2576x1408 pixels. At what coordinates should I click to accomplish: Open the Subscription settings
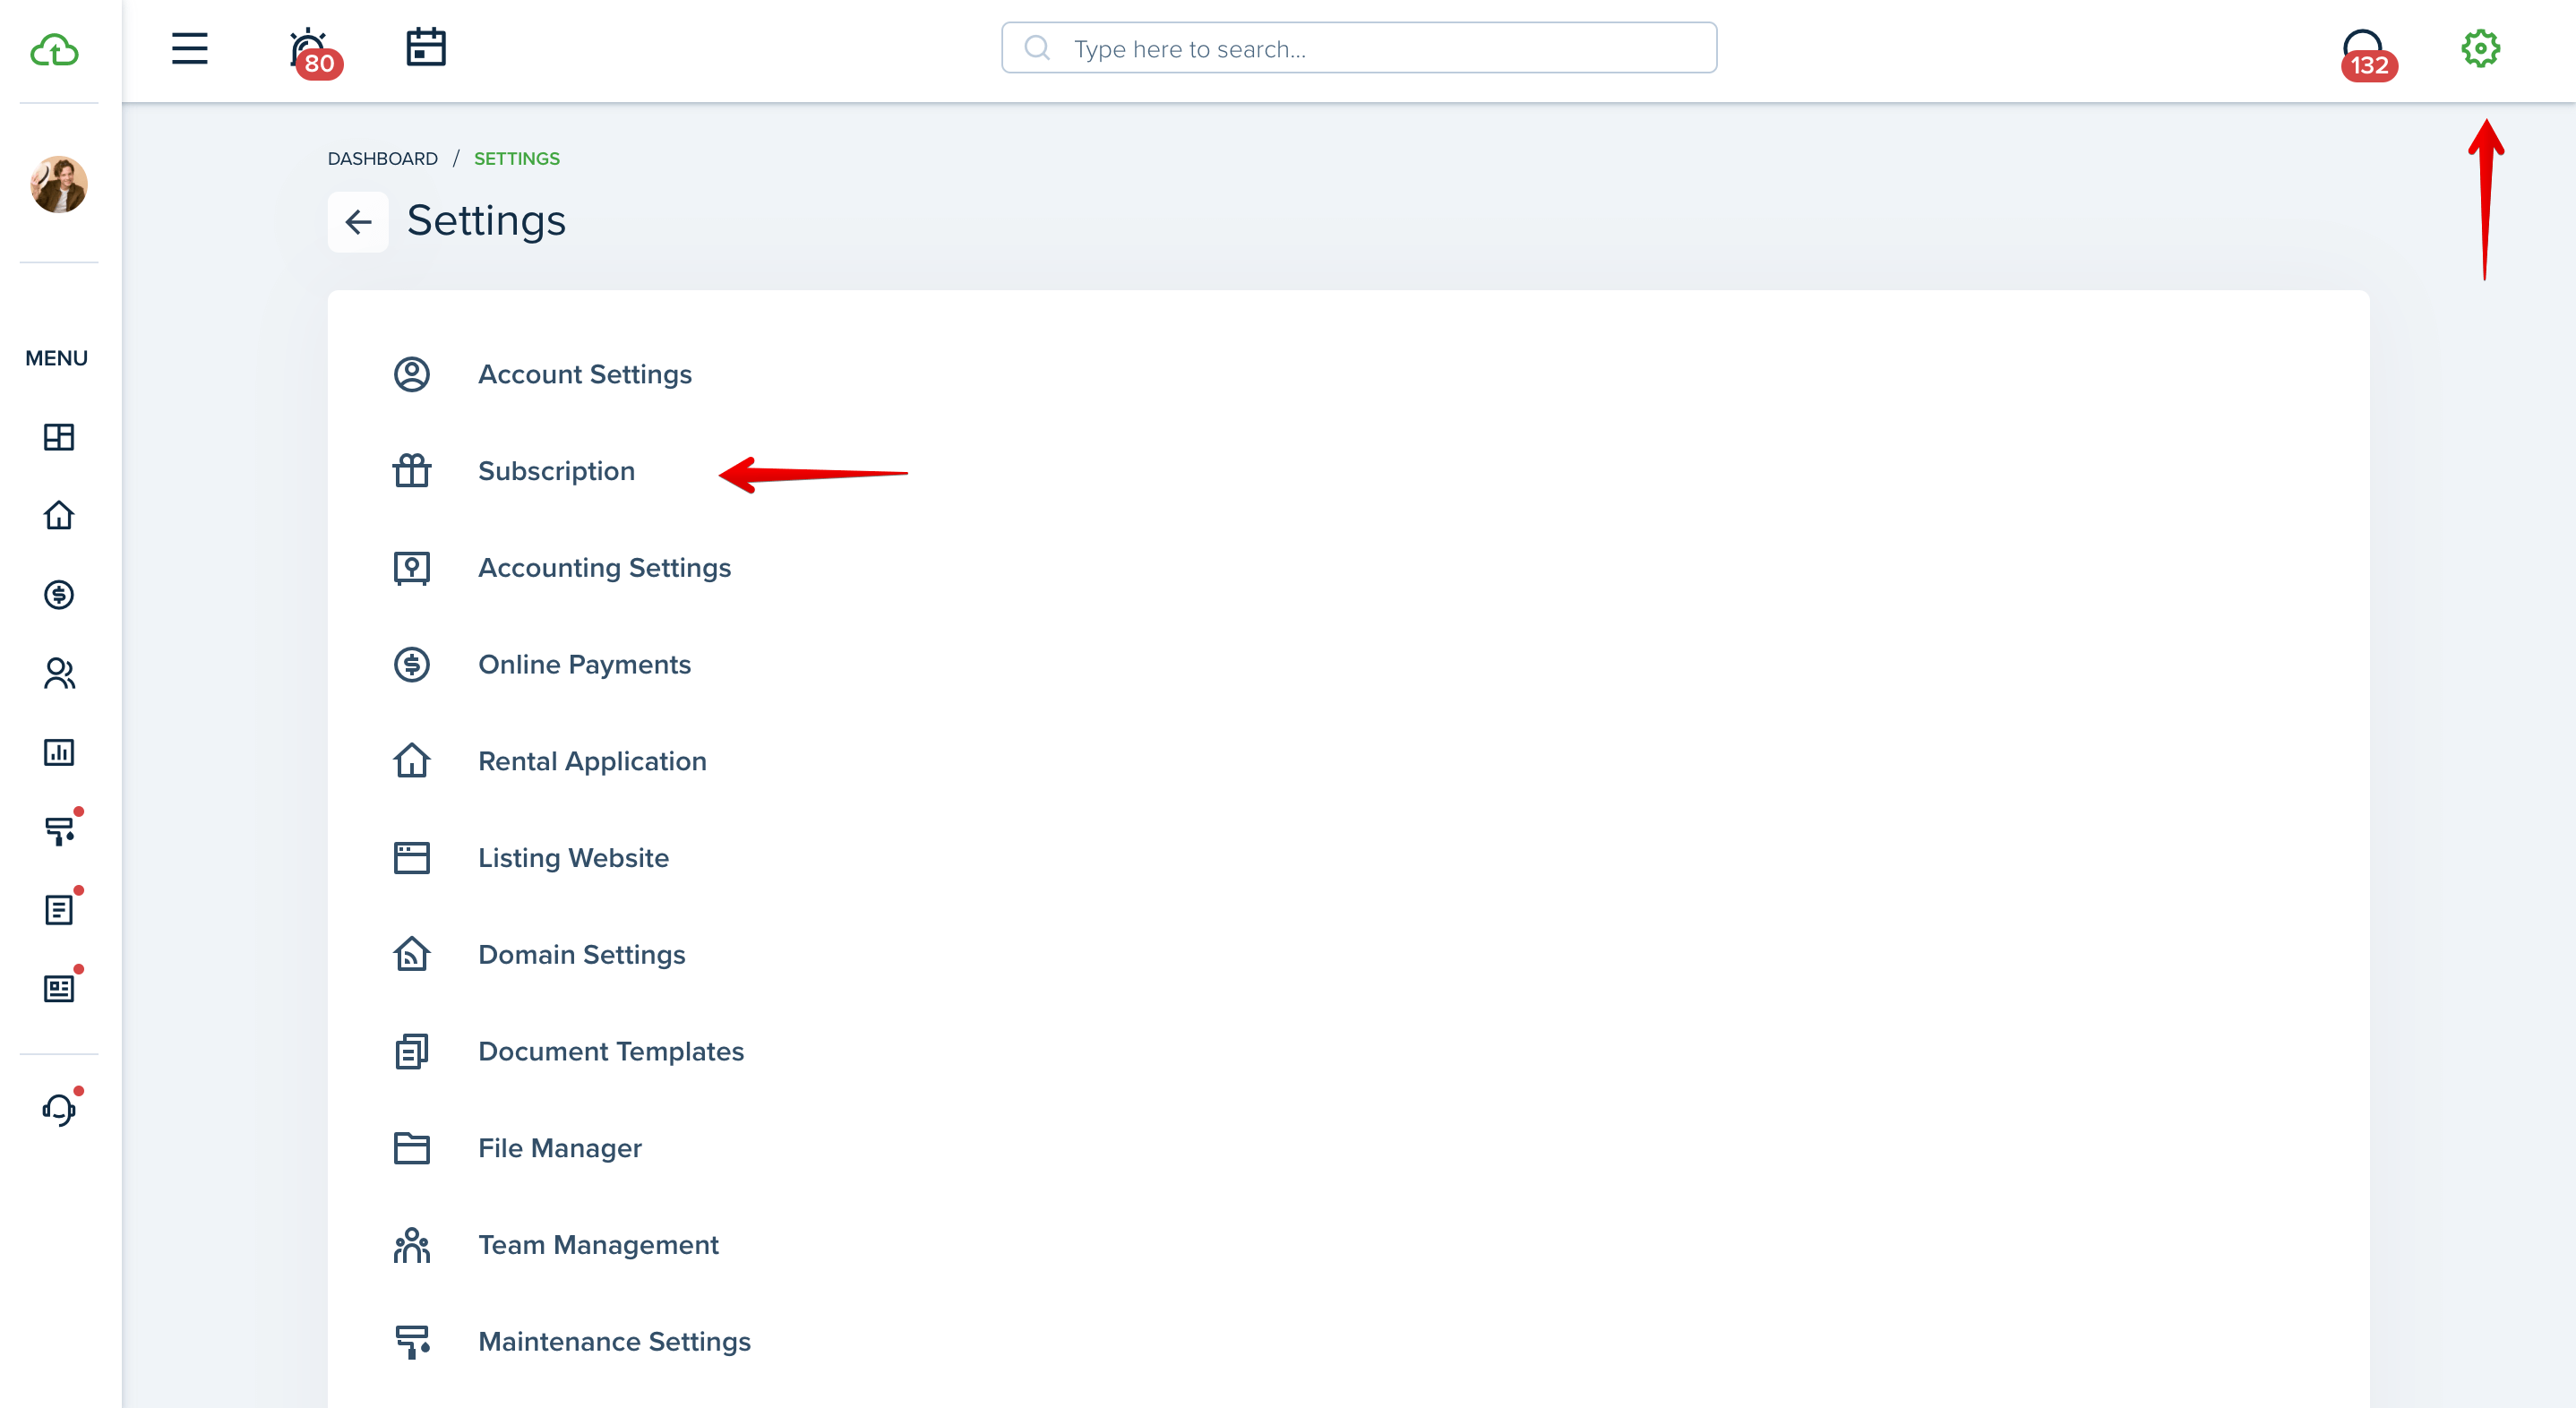coord(557,471)
